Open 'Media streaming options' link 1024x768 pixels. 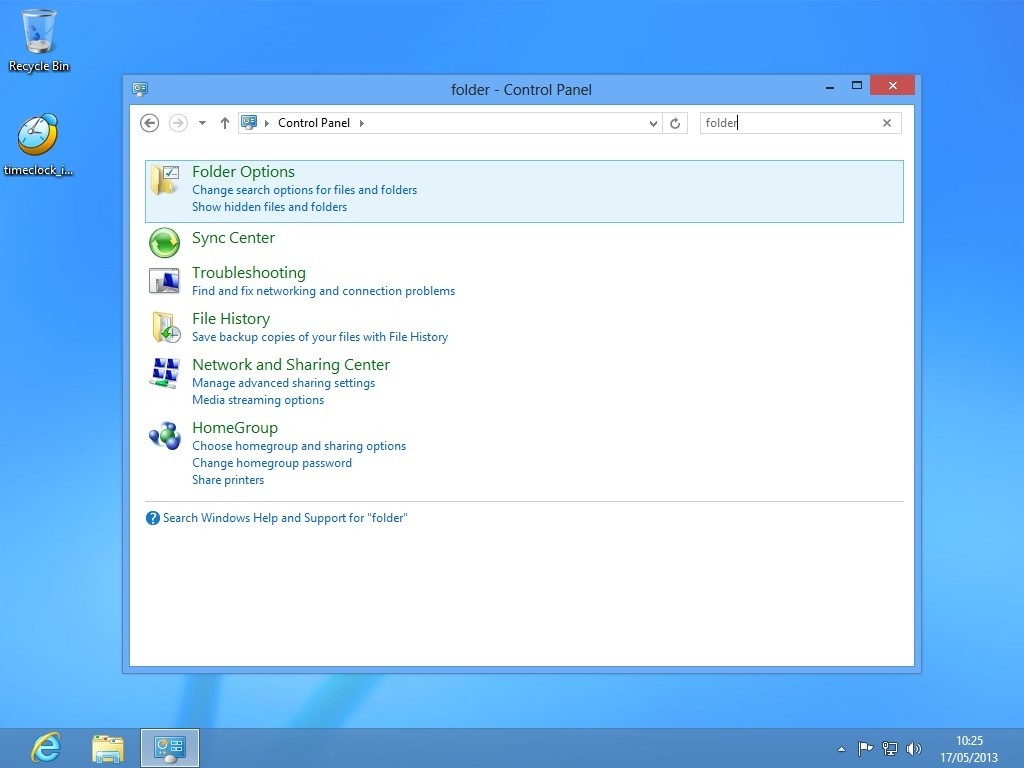258,400
